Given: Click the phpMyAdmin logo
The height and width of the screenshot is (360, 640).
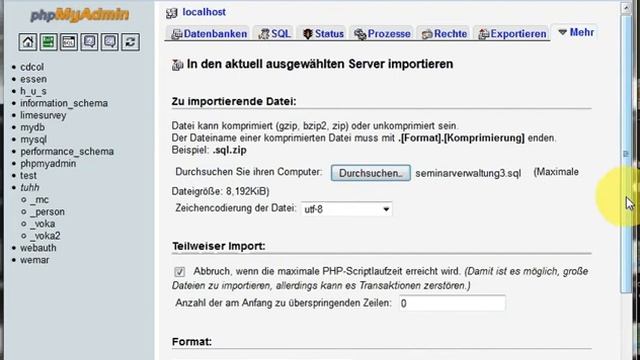Looking at the screenshot, I should (80, 15).
